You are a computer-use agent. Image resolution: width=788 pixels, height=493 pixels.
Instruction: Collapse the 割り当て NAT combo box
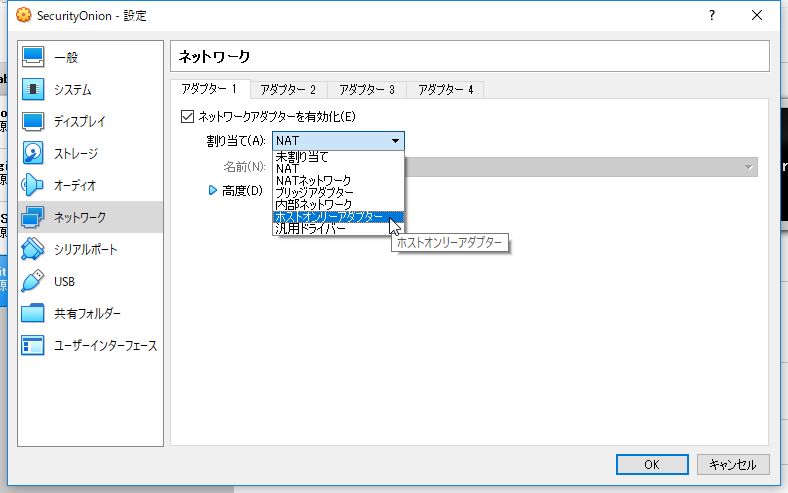pyautogui.click(x=338, y=141)
